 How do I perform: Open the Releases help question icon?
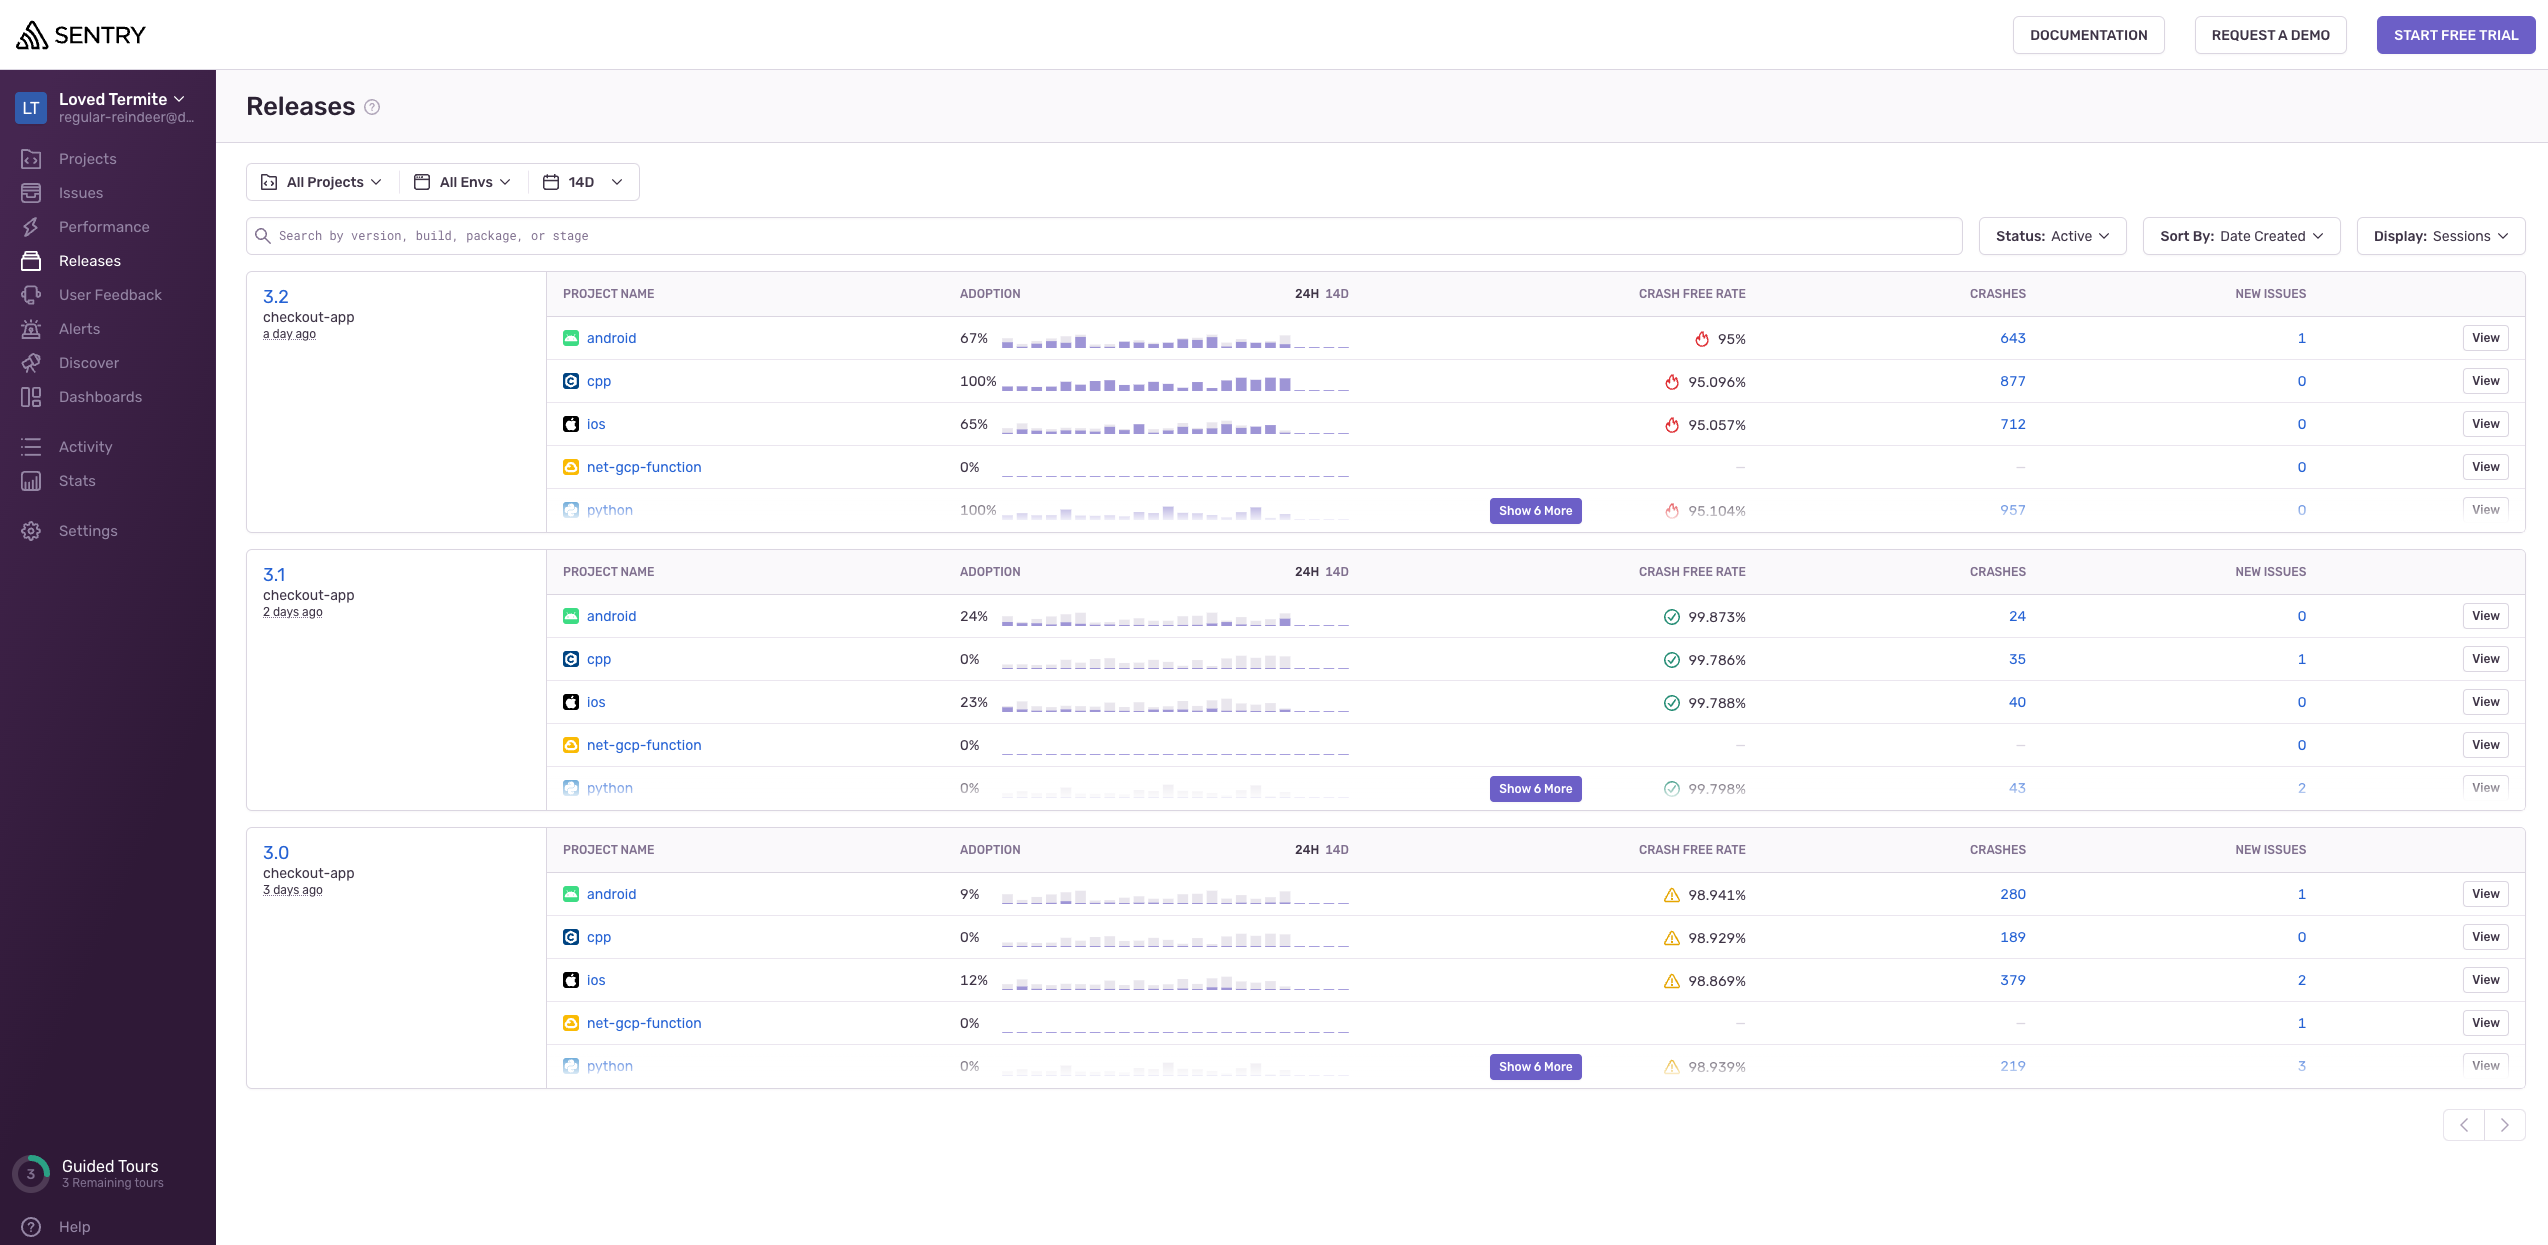click(x=372, y=107)
